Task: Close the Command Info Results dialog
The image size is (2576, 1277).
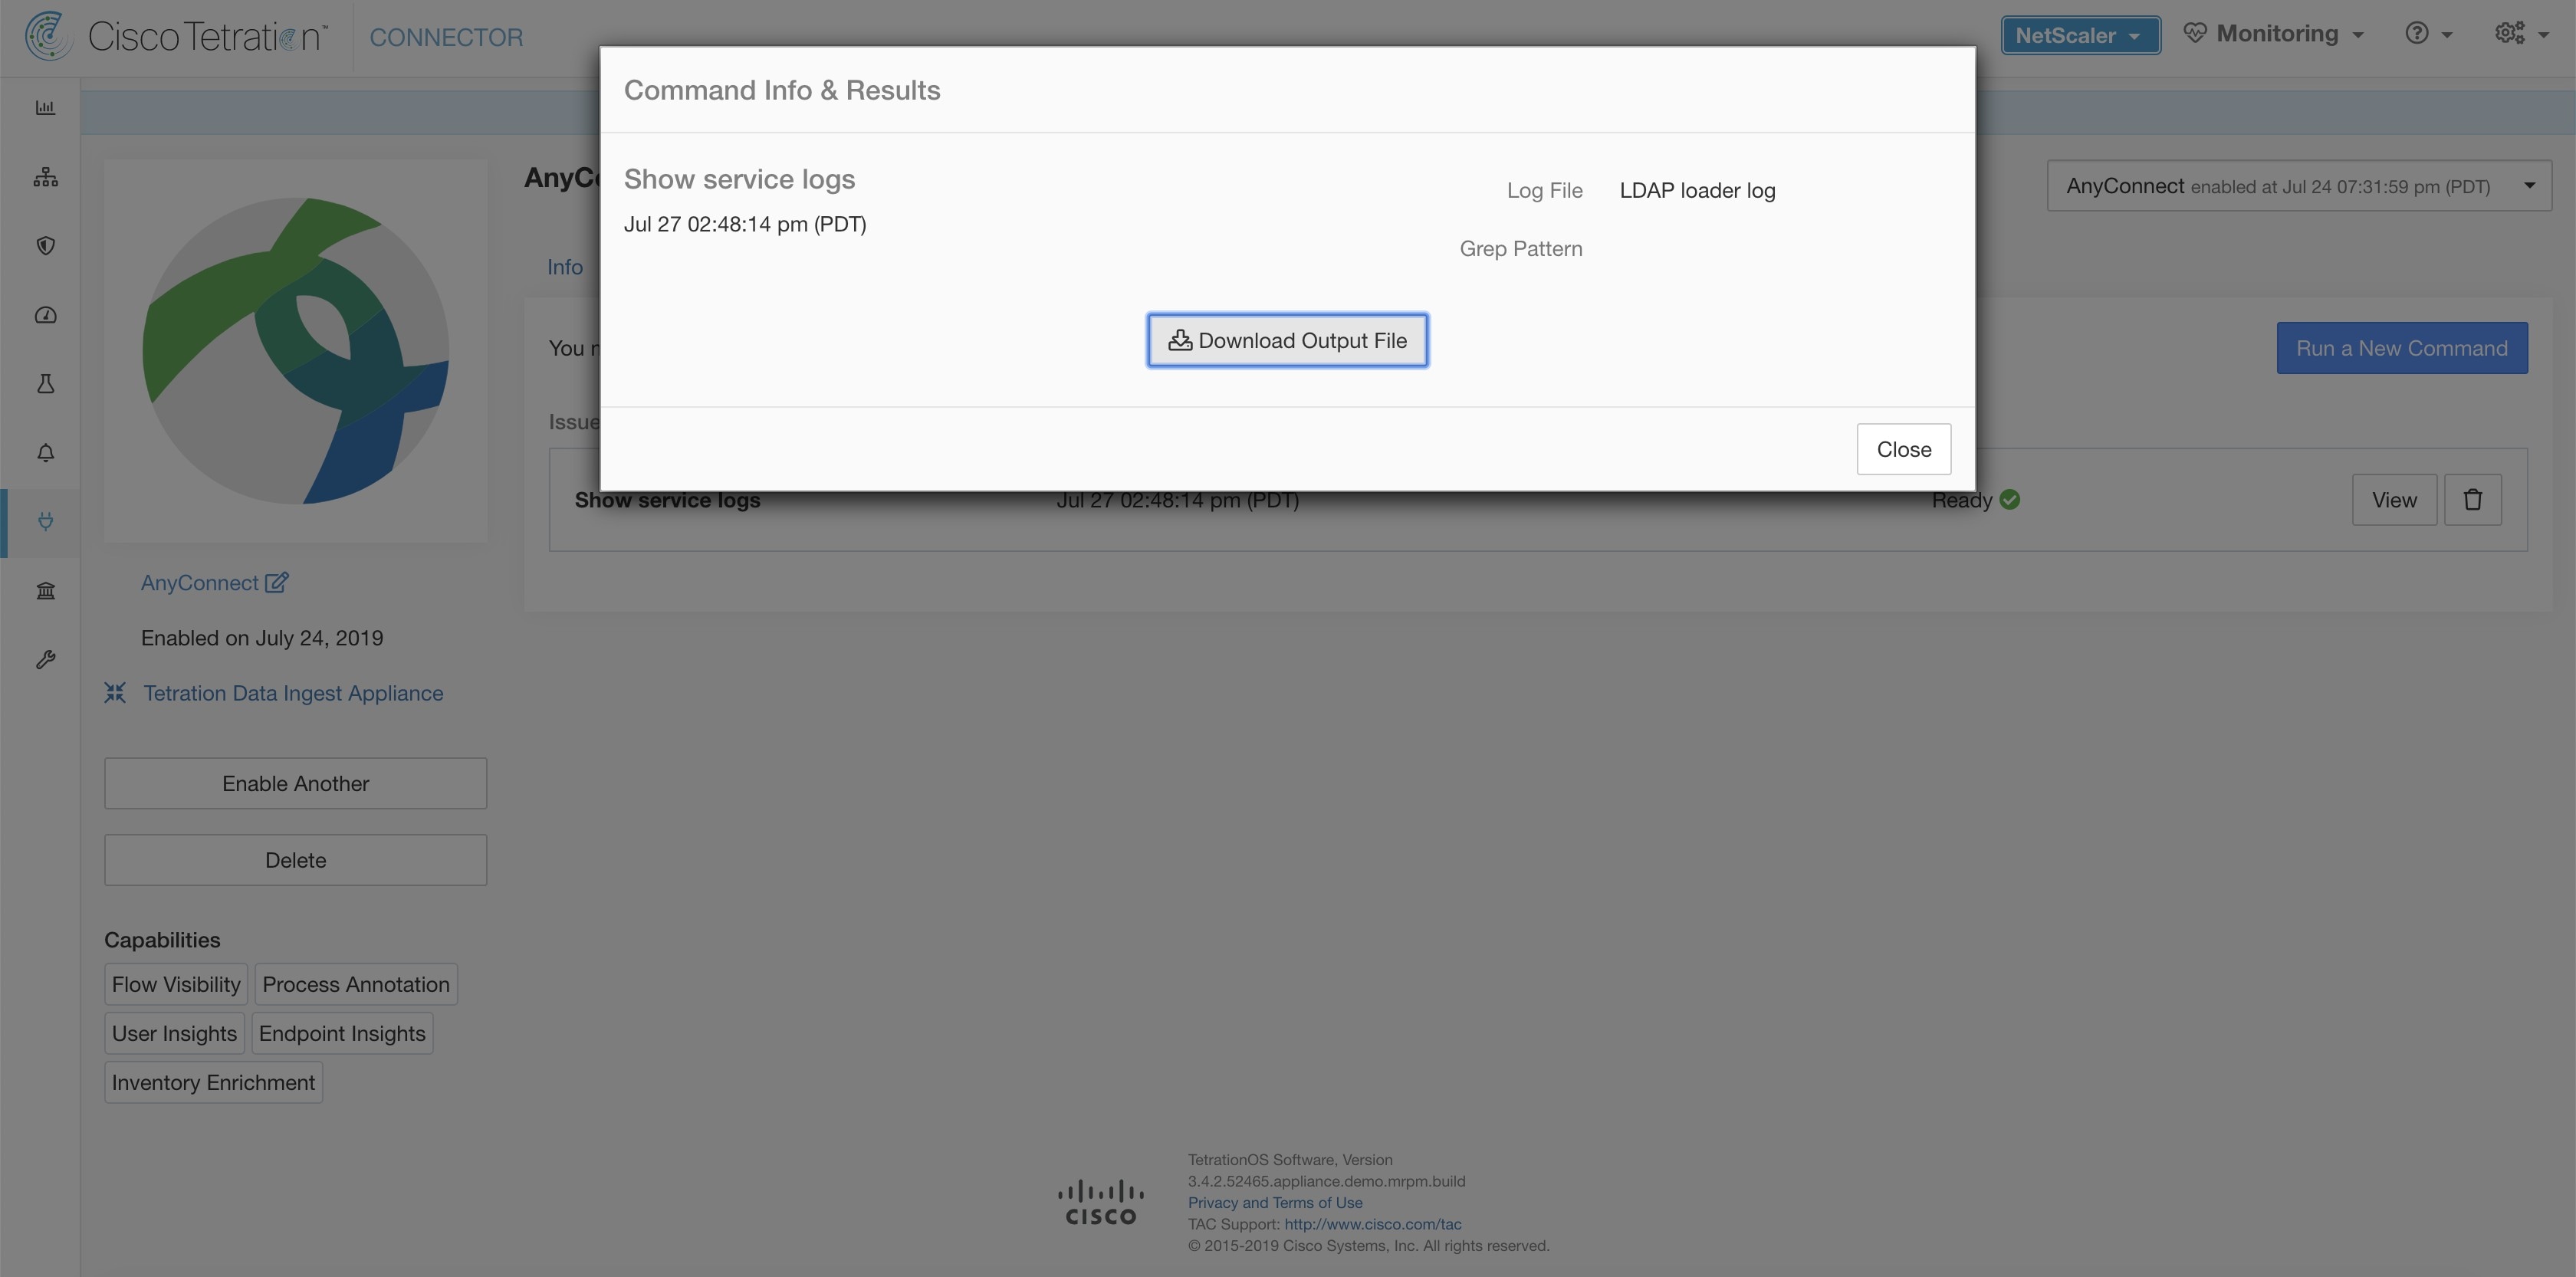Action: pos(1904,447)
